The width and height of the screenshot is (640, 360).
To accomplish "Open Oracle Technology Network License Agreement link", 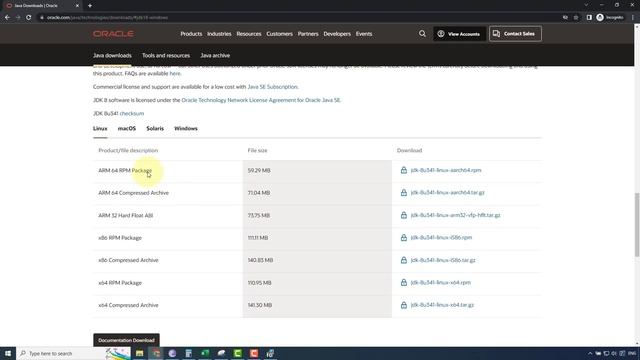I will pyautogui.click(x=260, y=100).
